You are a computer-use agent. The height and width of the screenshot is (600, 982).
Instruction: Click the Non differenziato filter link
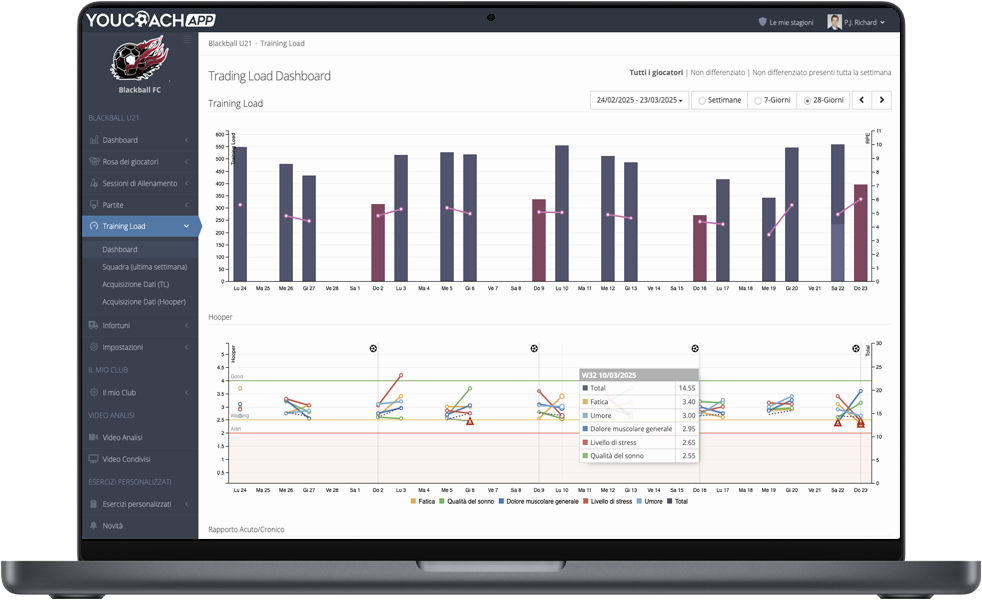pyautogui.click(x=717, y=73)
